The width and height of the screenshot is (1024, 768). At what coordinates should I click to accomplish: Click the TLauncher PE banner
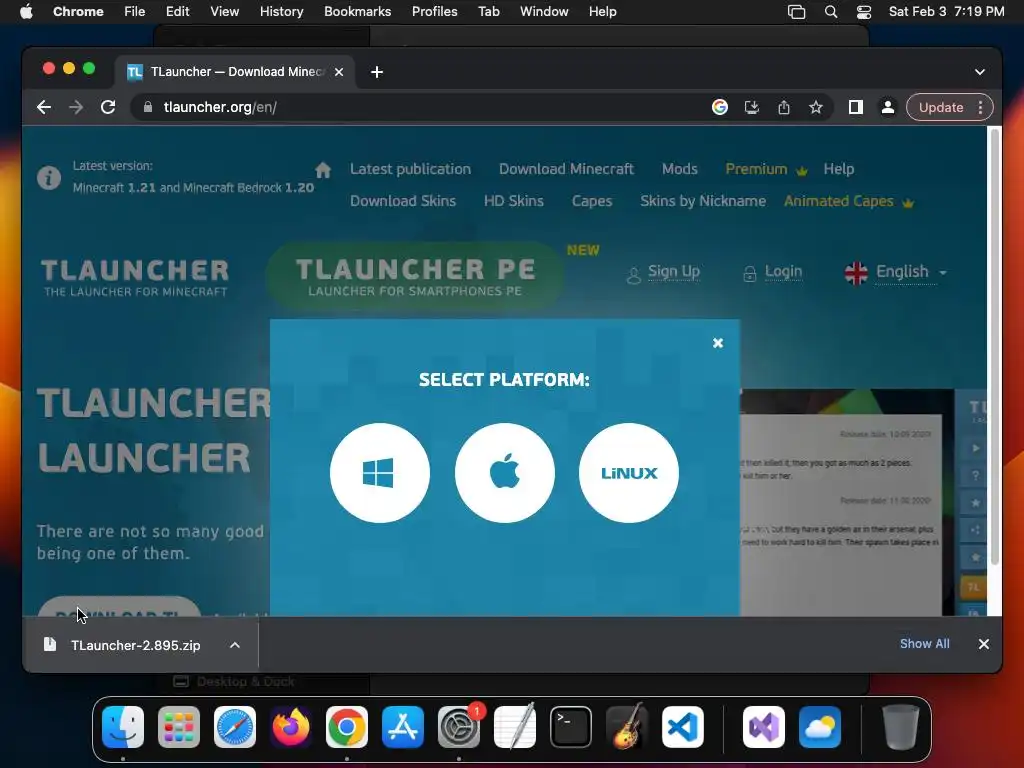415,276
